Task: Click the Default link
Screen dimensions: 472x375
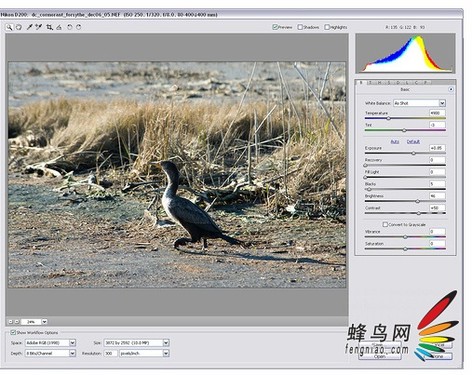Action: coord(413,142)
